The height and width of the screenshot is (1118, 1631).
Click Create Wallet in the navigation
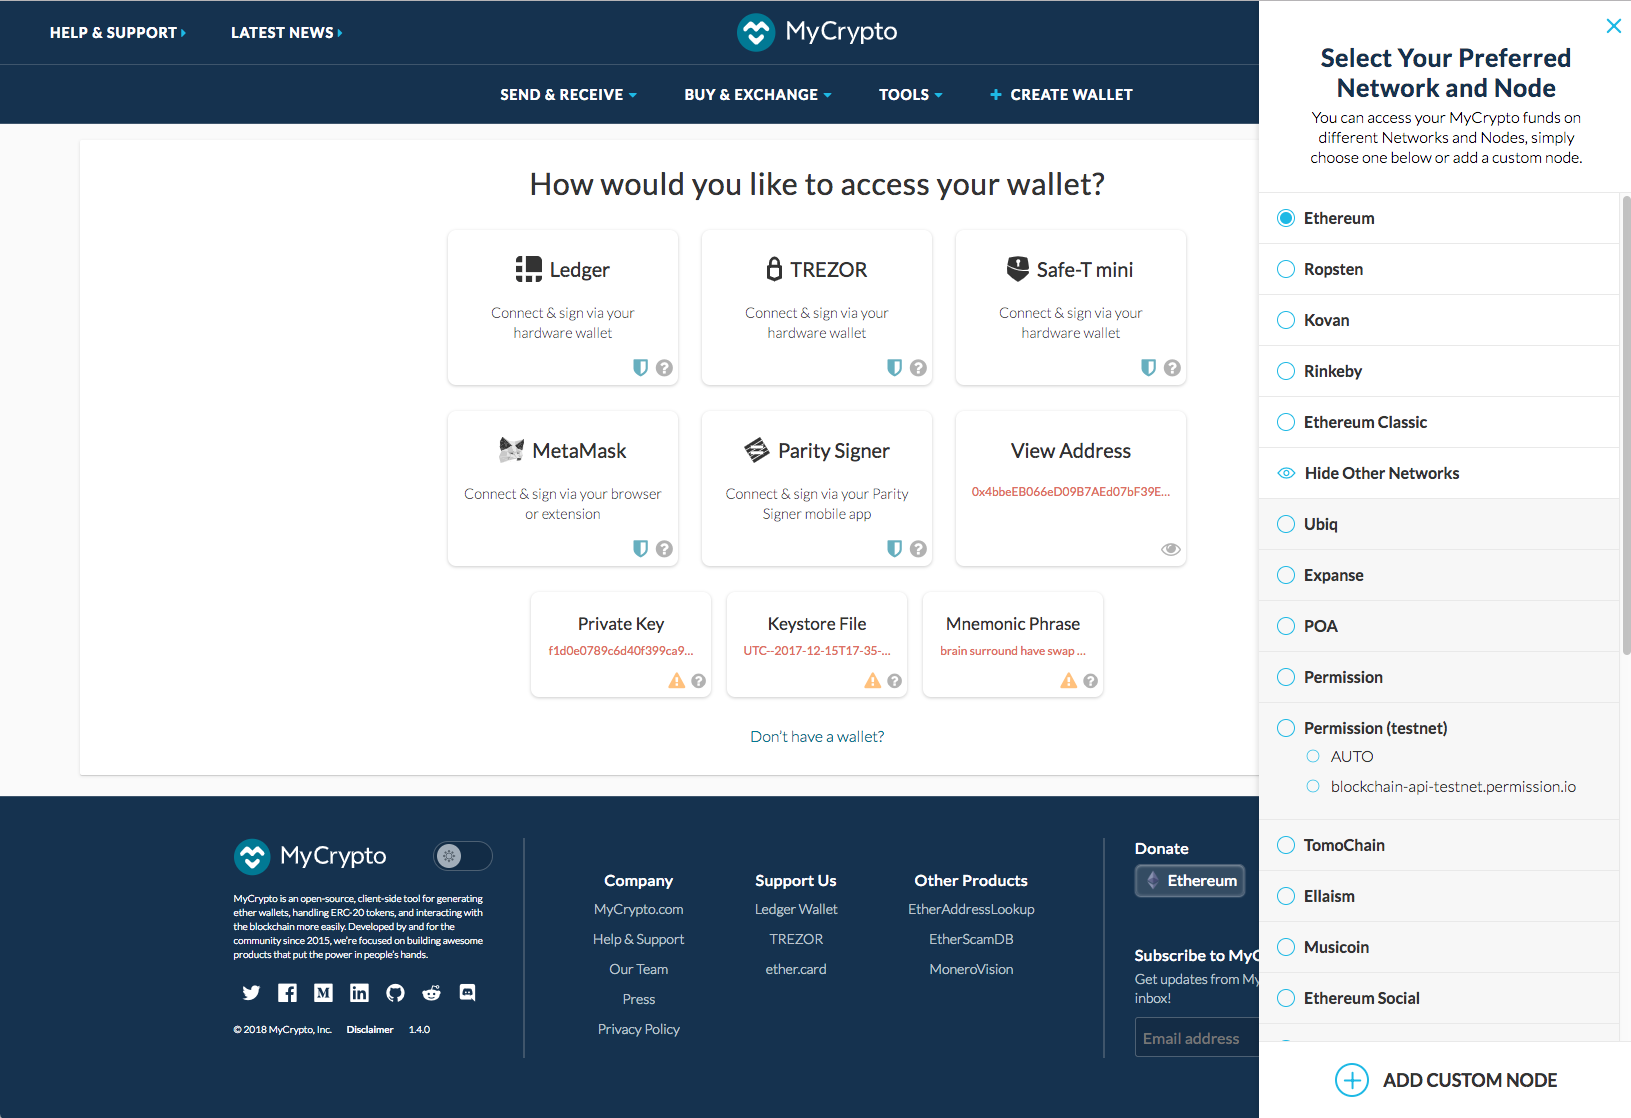pyautogui.click(x=1061, y=94)
